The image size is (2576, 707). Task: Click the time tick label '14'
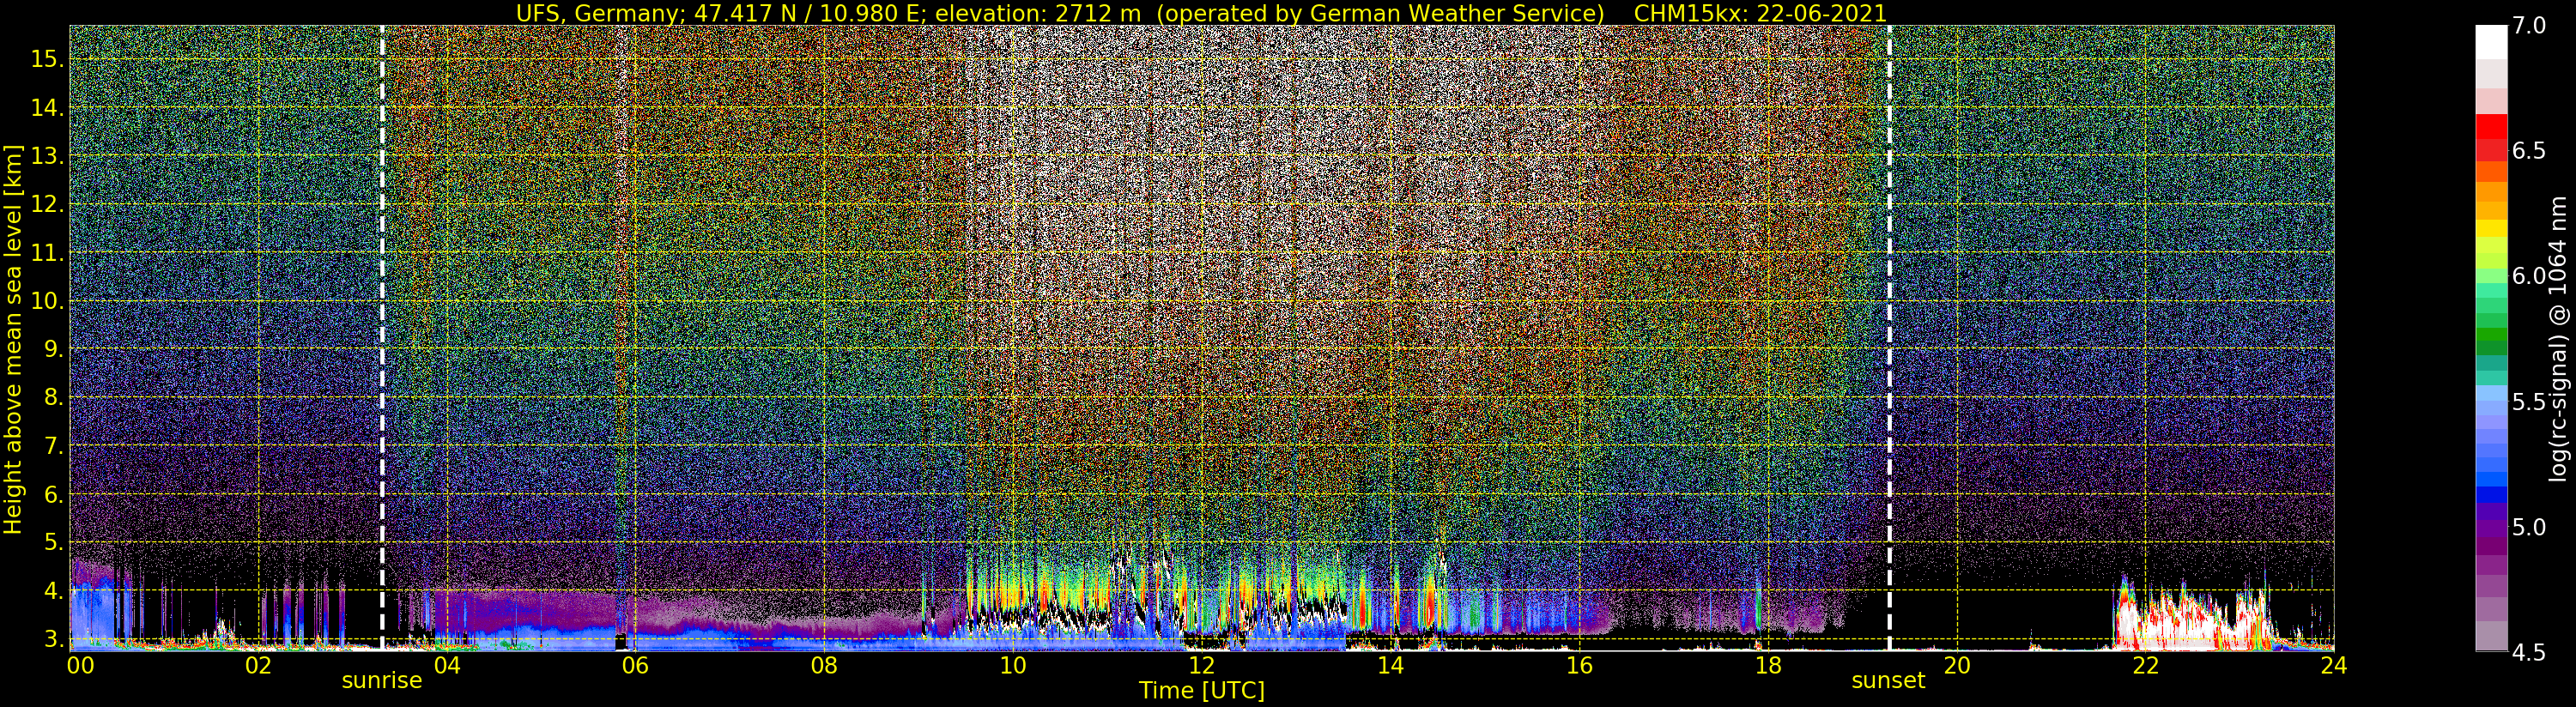[1390, 666]
